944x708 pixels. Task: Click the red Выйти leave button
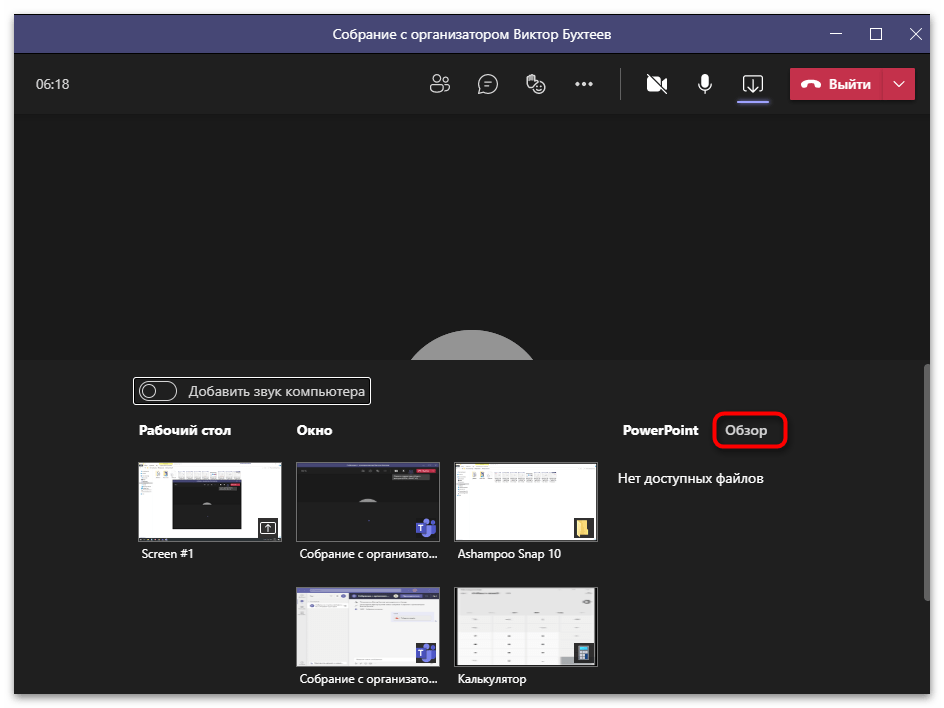coord(838,84)
